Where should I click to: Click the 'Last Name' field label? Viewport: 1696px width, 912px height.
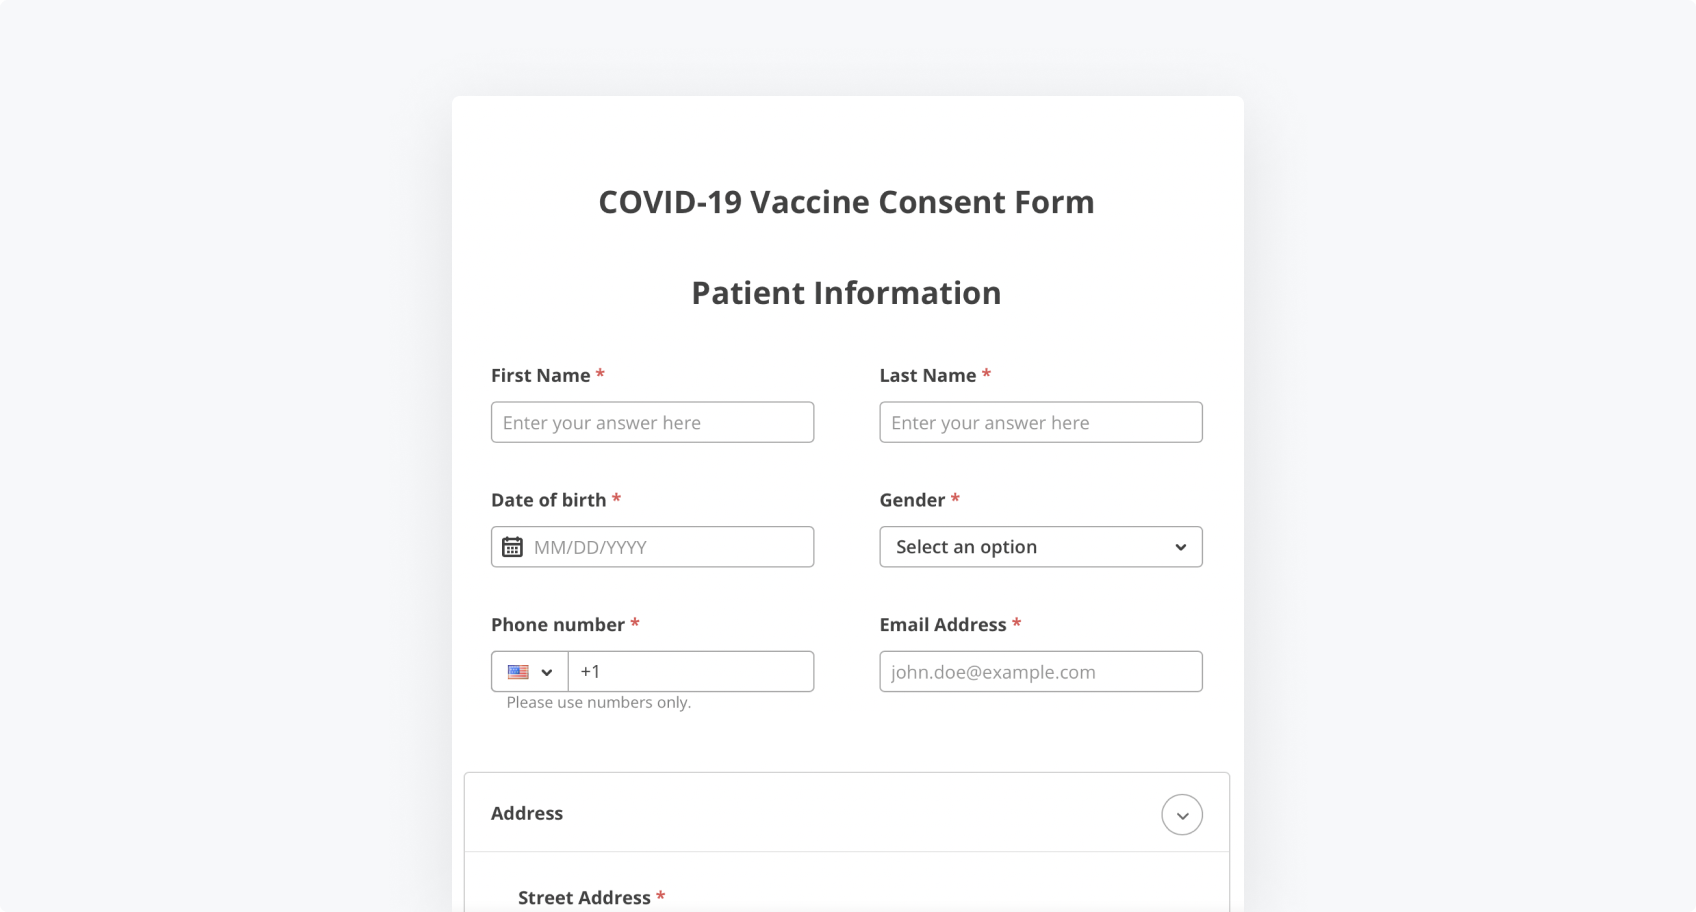pos(928,376)
